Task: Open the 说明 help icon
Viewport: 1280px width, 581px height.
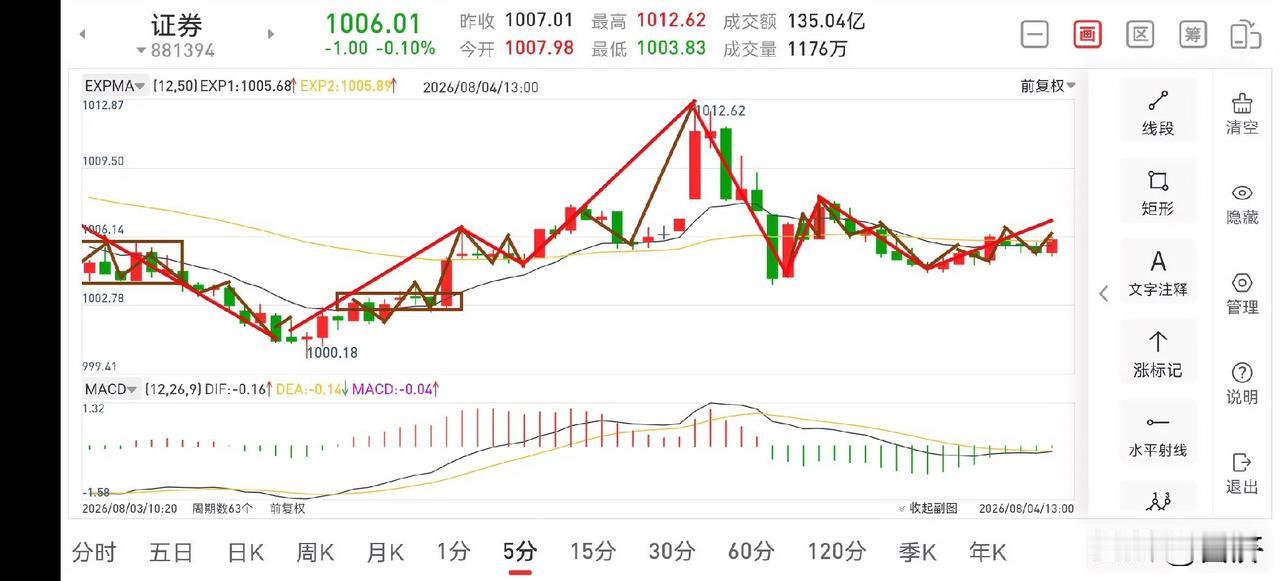Action: point(1242,384)
